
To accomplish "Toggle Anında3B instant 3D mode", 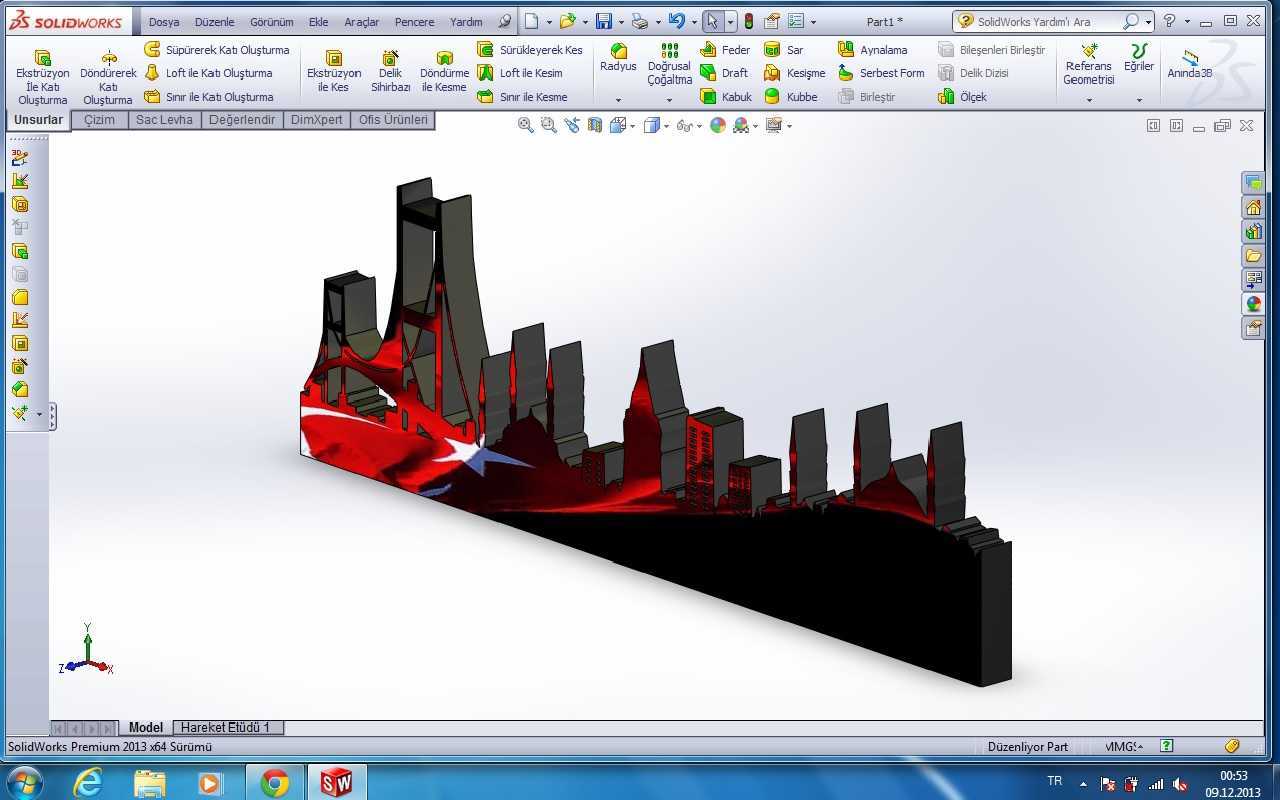I will tap(1190, 64).
